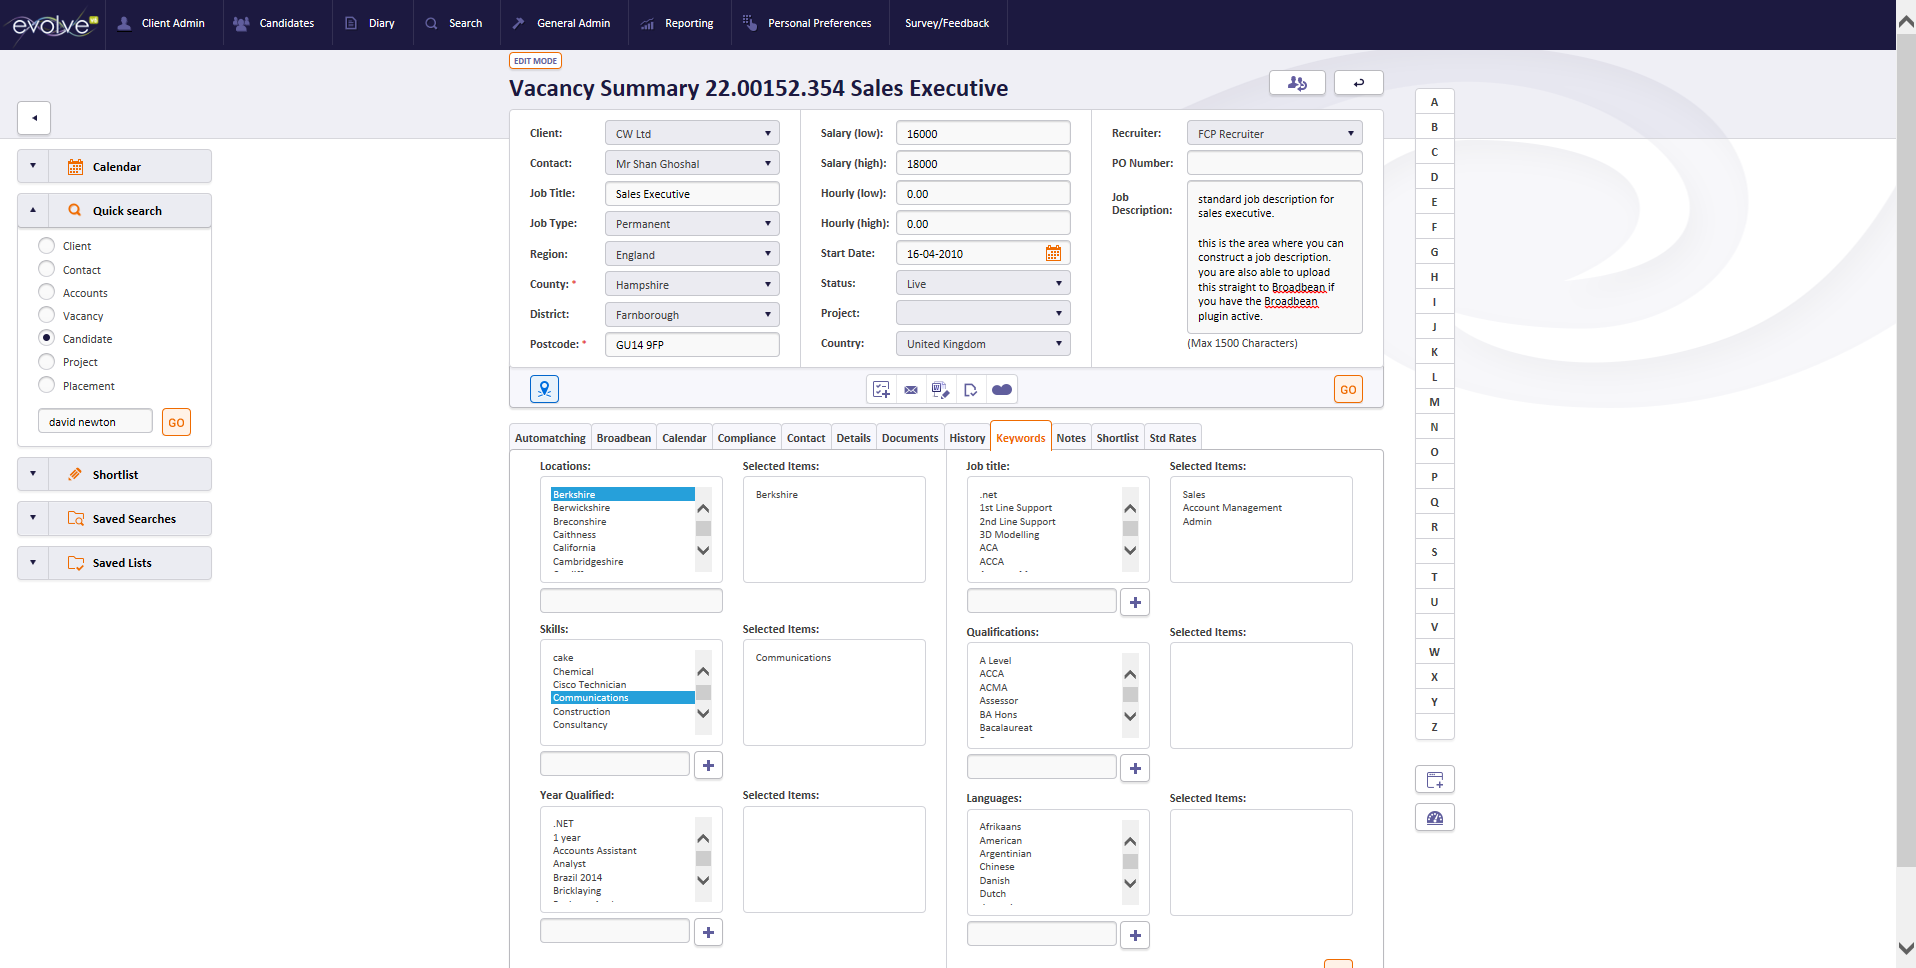Open the Status dropdown showing Live
1916x968 pixels.
[x=1057, y=283]
